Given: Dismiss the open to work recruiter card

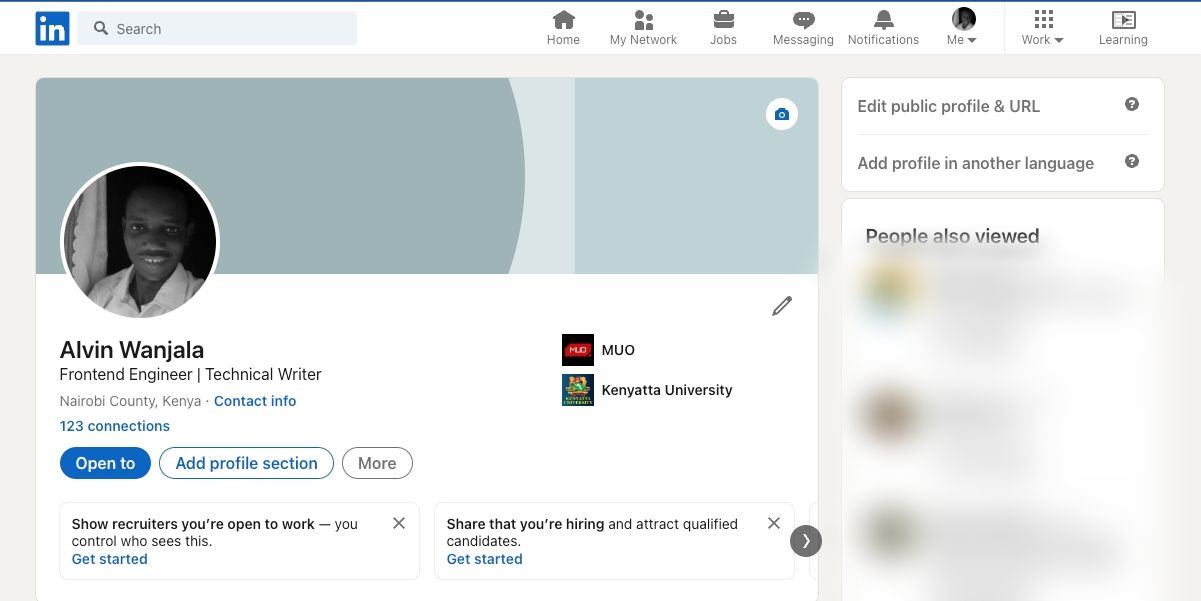Looking at the screenshot, I should click(x=398, y=522).
